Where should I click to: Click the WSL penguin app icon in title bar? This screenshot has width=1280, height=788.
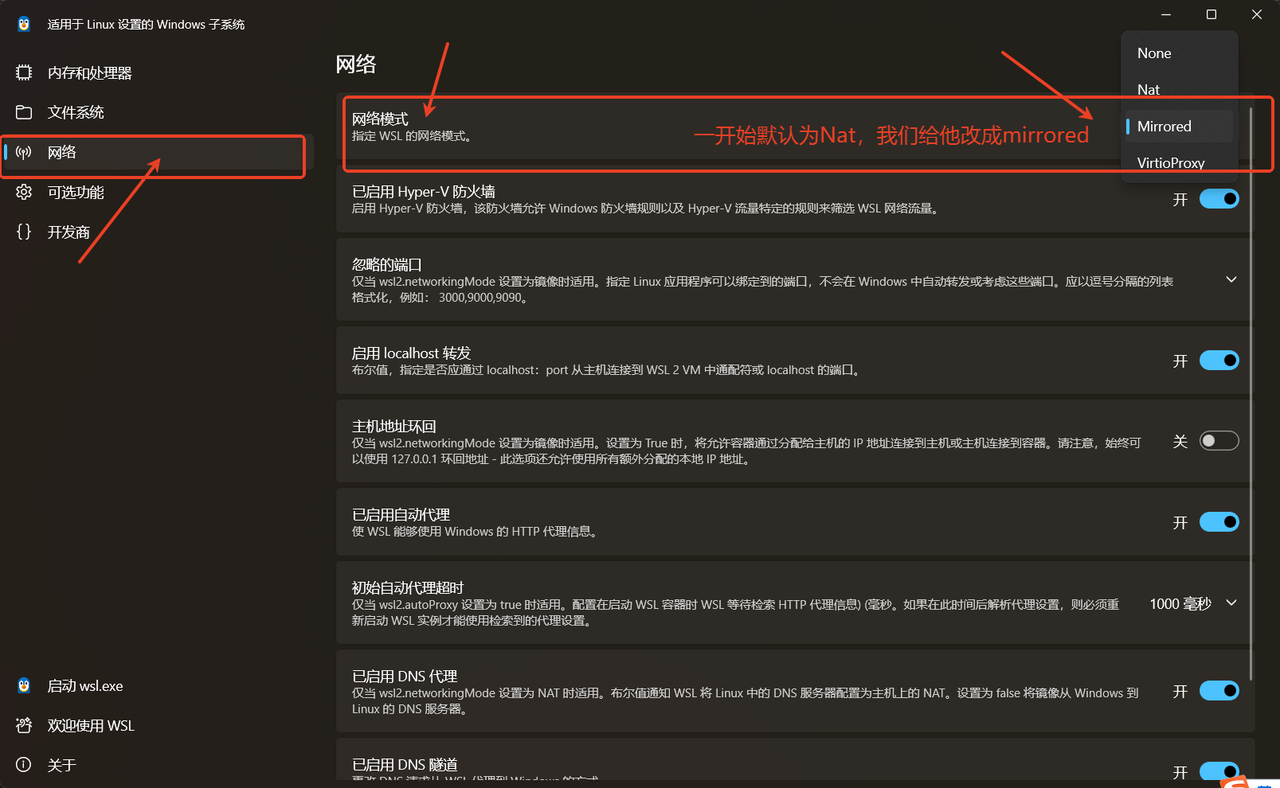pos(24,24)
